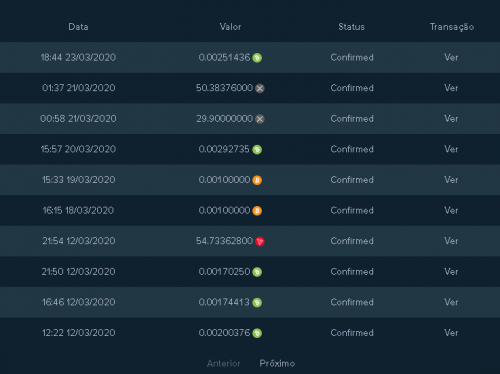Screen dimensions: 500x374
Task: Open Ver link for 12:22 12/03/2020 transaction
Action: 451,333
